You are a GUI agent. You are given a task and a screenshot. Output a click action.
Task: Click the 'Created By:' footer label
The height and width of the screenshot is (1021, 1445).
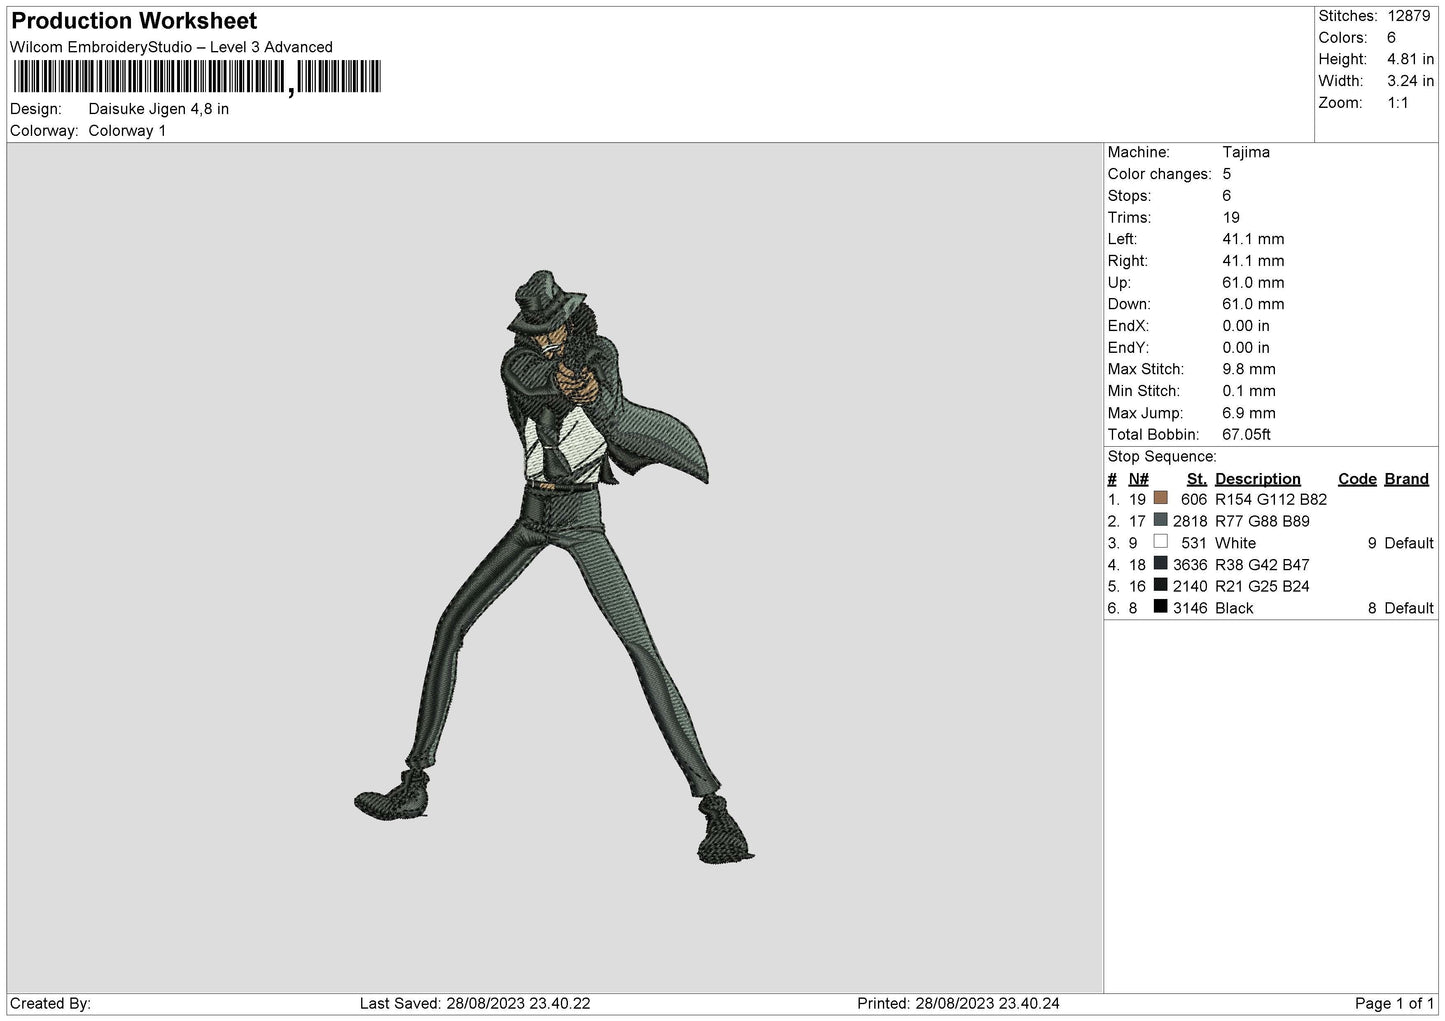50,1004
